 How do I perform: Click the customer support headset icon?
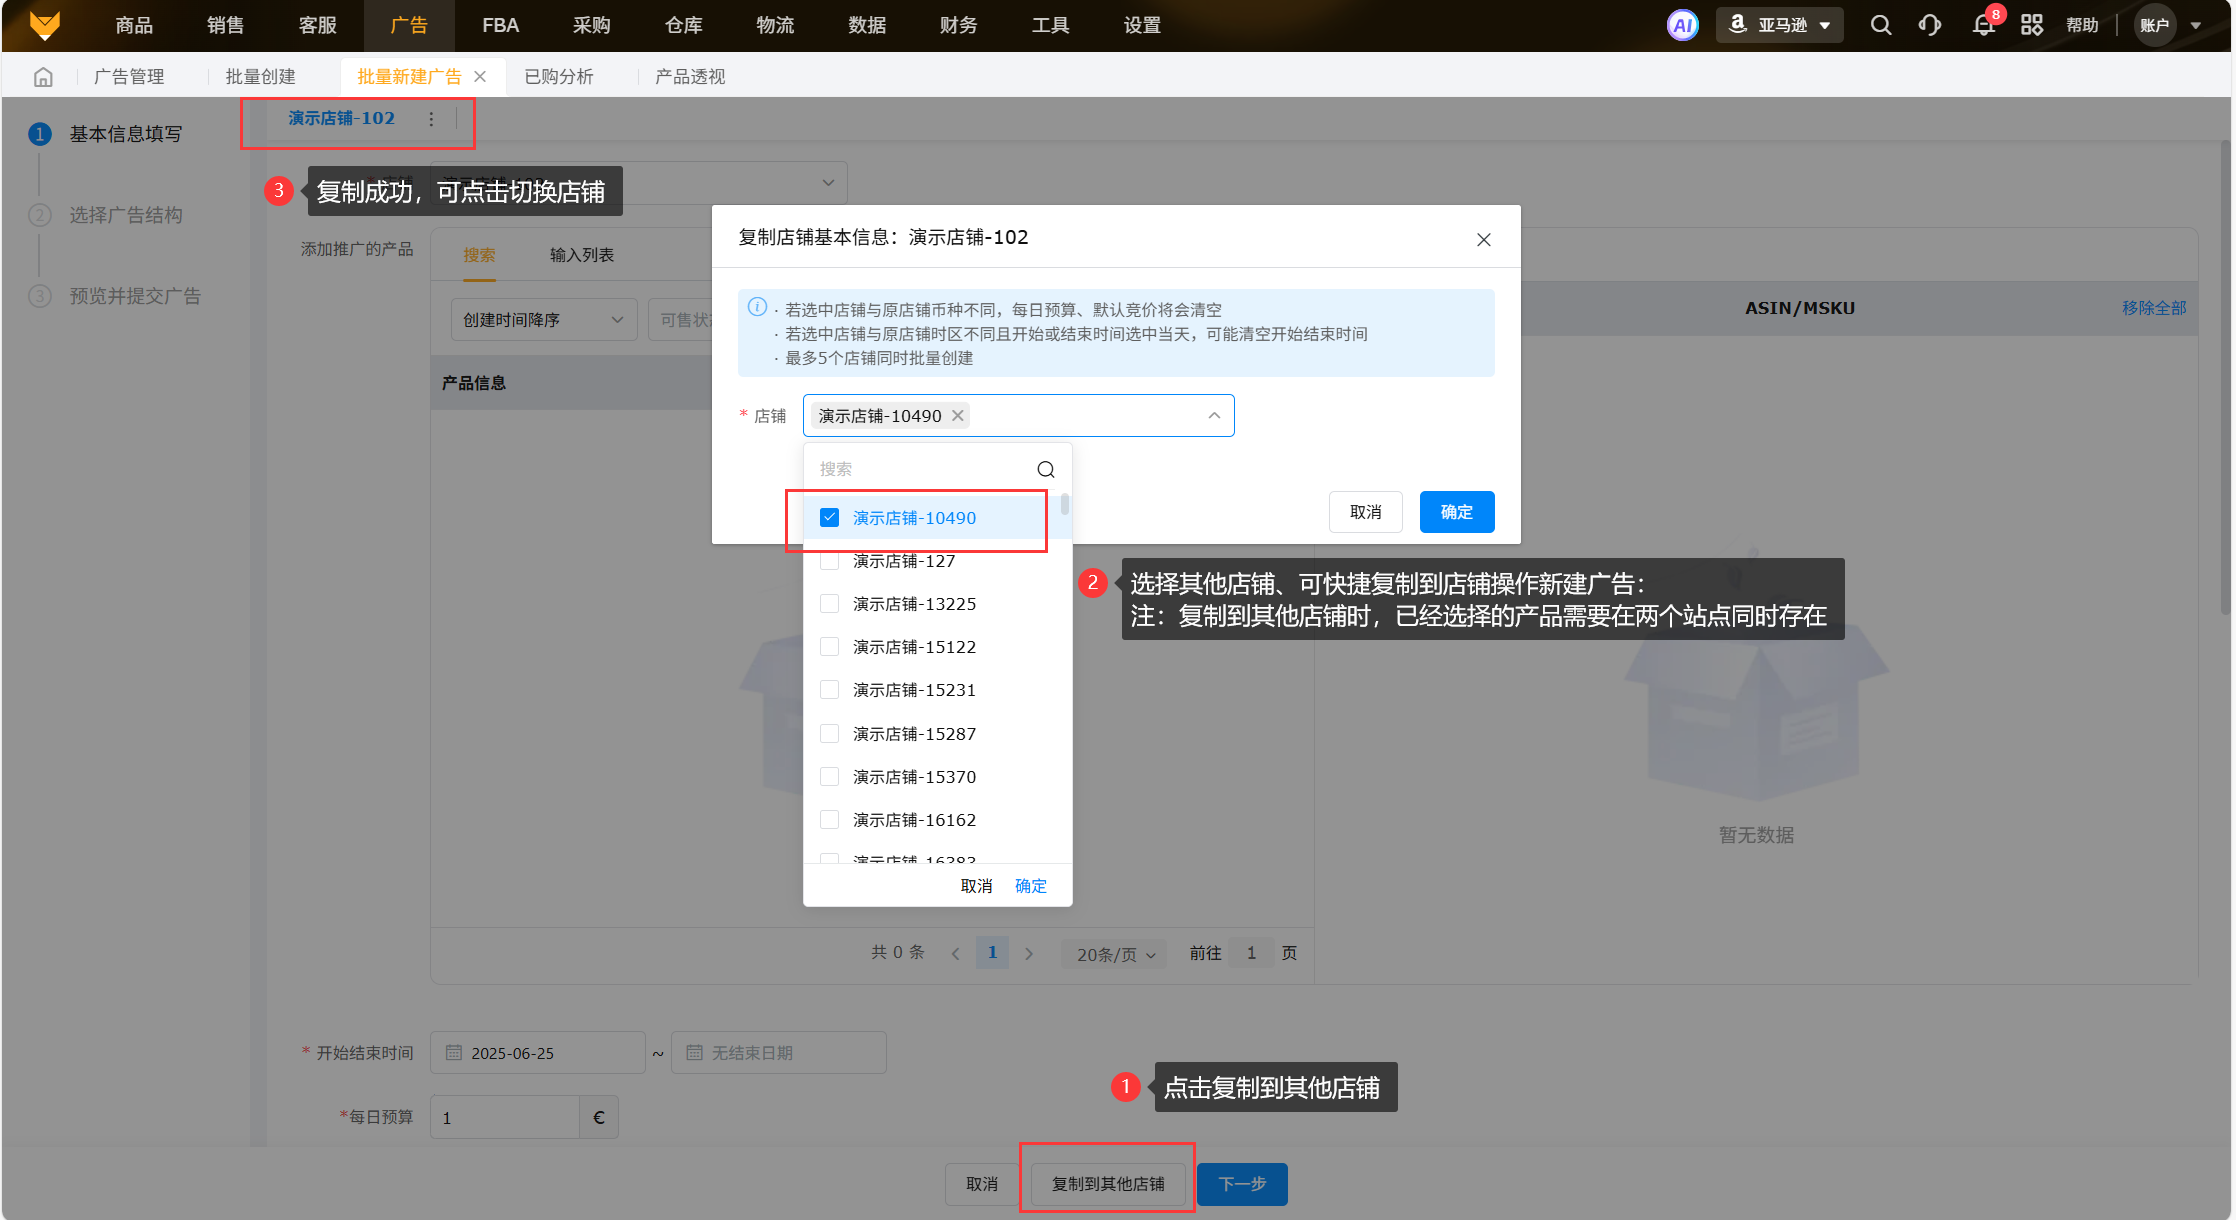(1930, 25)
